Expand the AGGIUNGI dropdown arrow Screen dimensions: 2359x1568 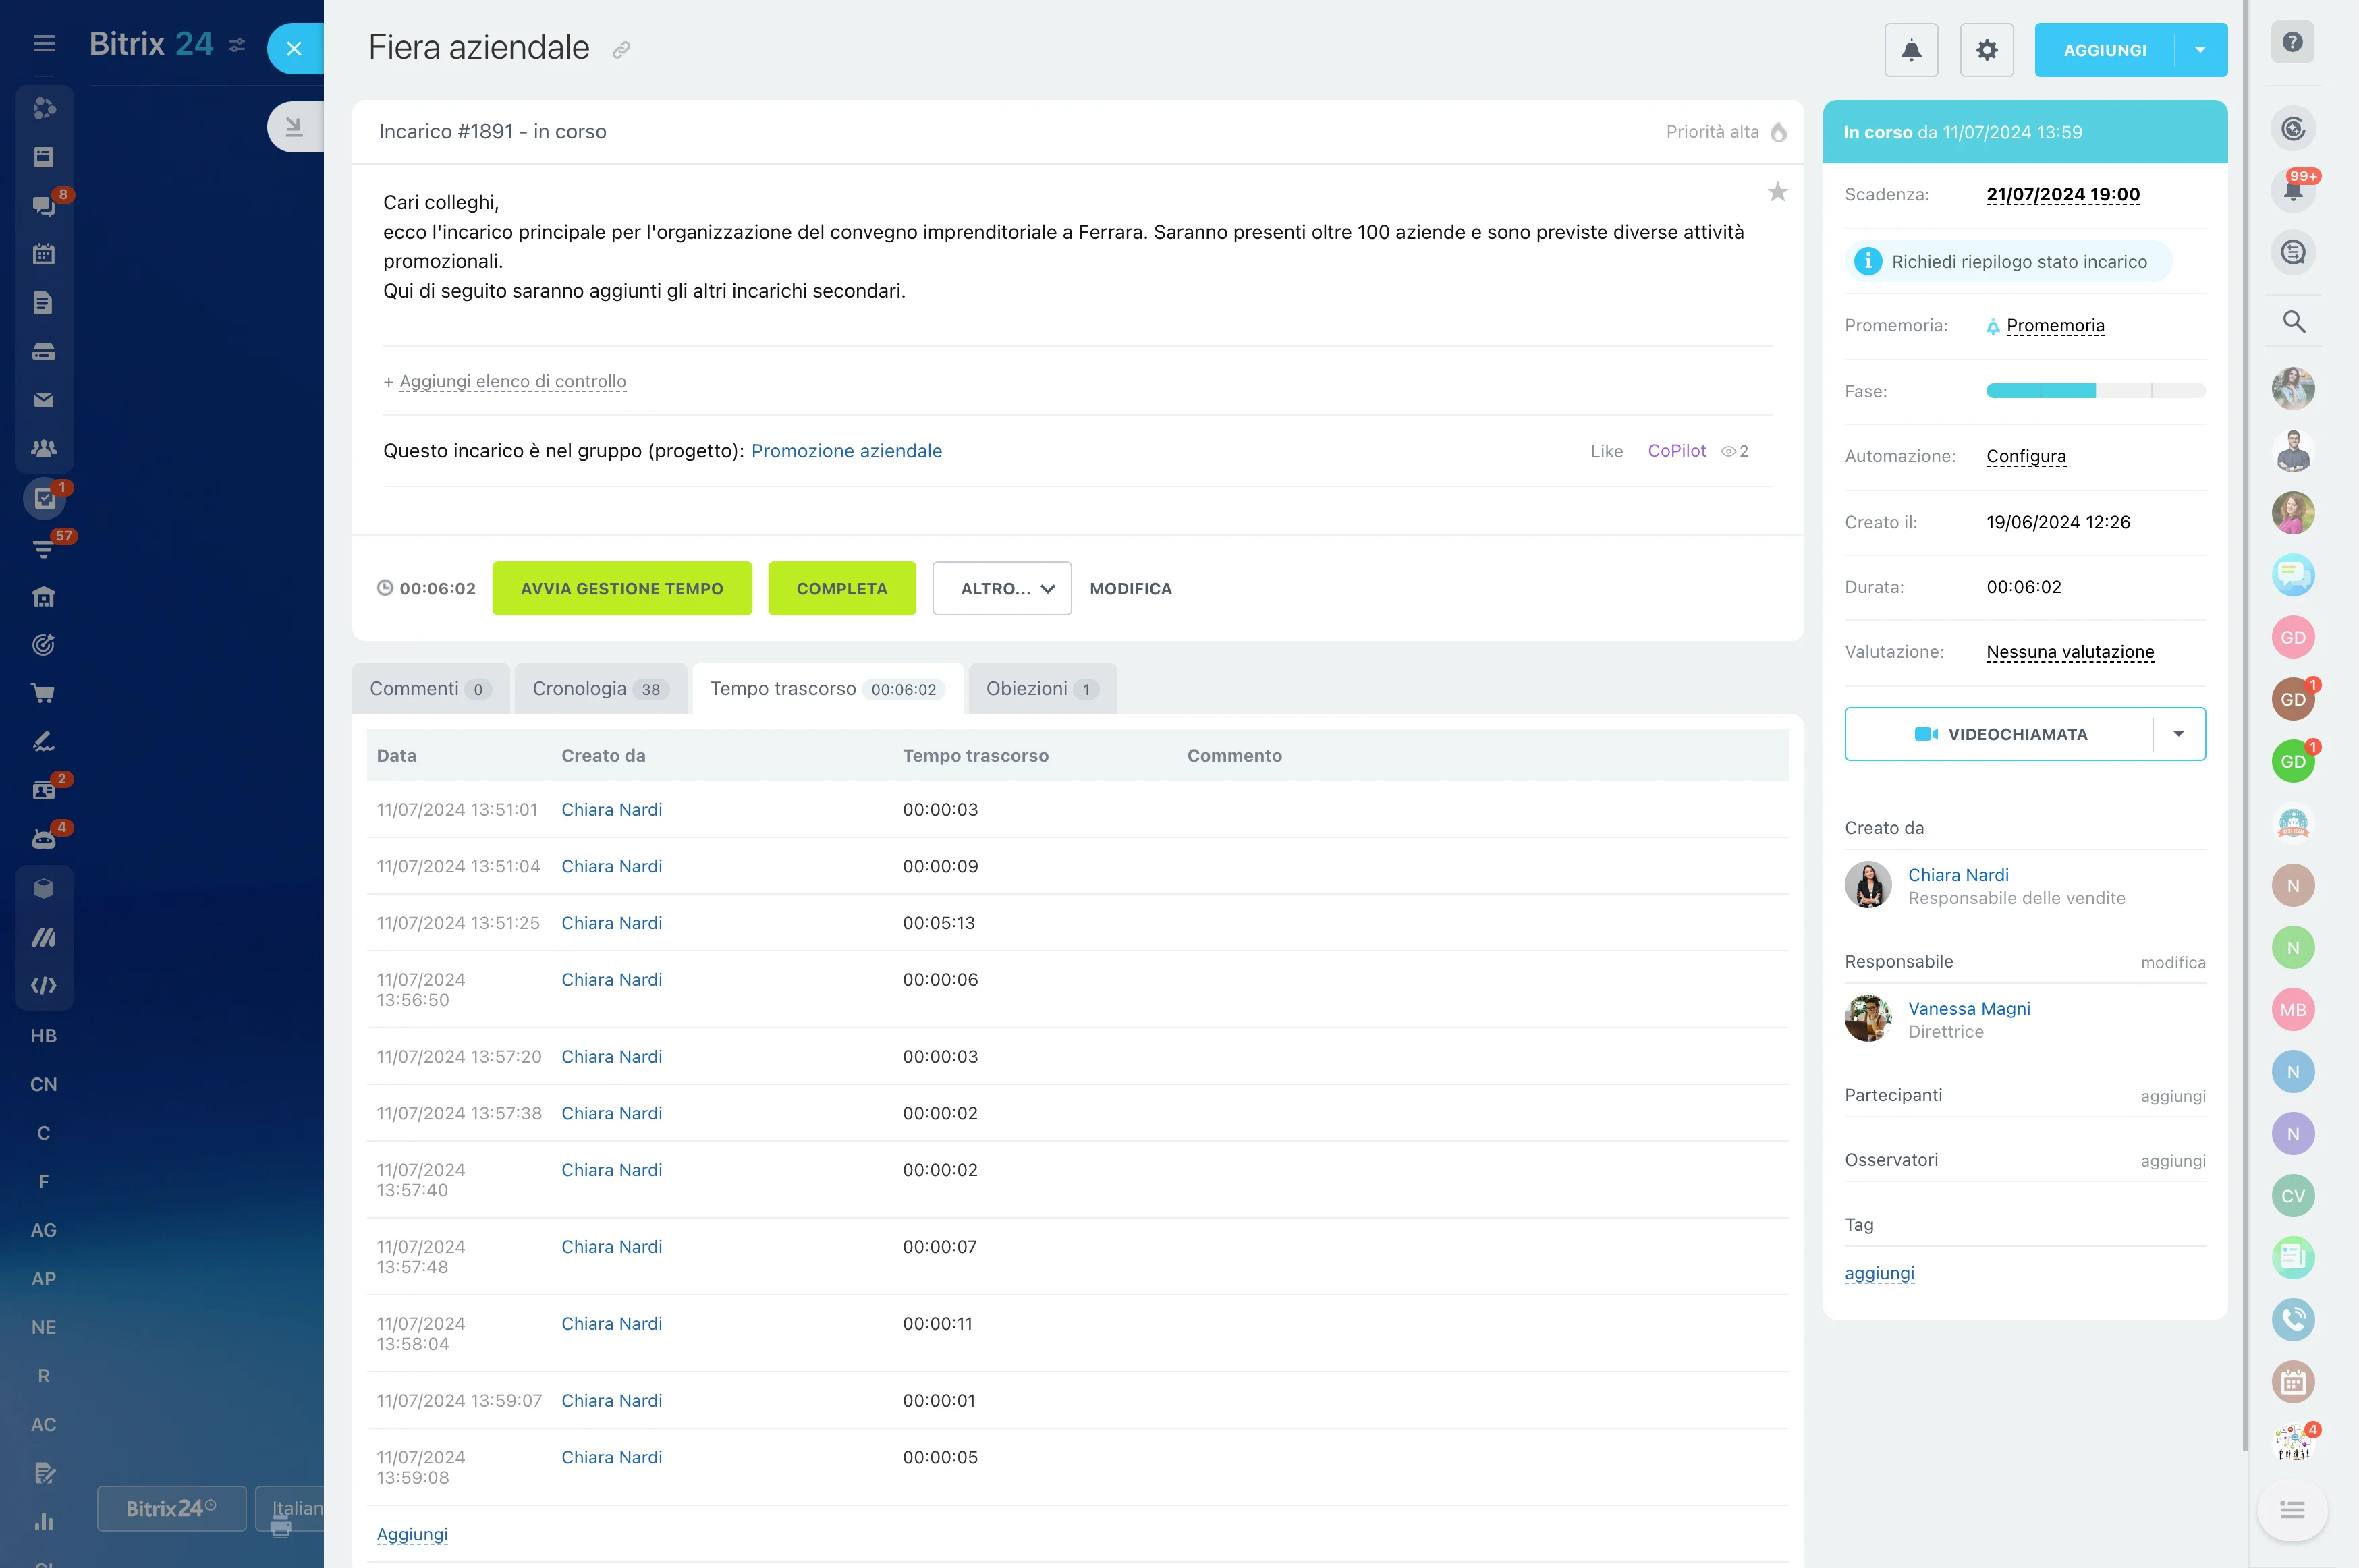click(2200, 50)
